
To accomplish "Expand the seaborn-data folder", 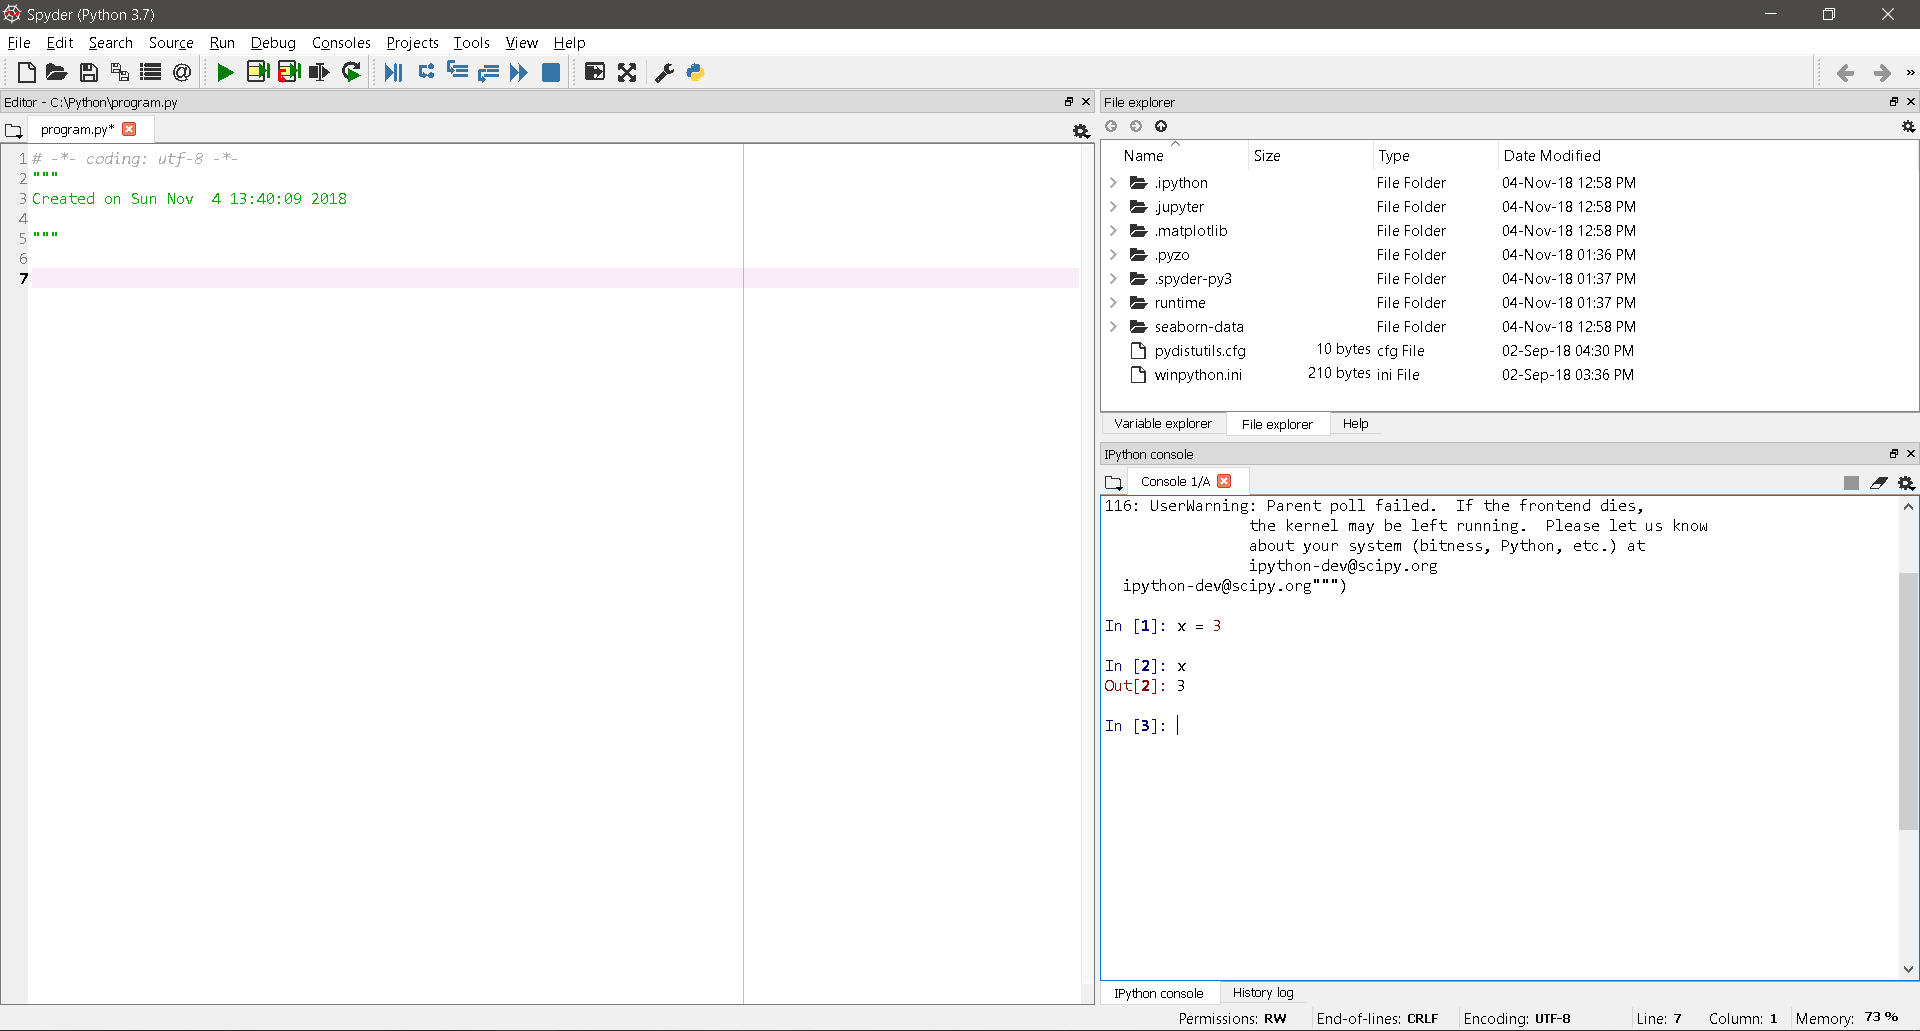I will pyautogui.click(x=1113, y=327).
